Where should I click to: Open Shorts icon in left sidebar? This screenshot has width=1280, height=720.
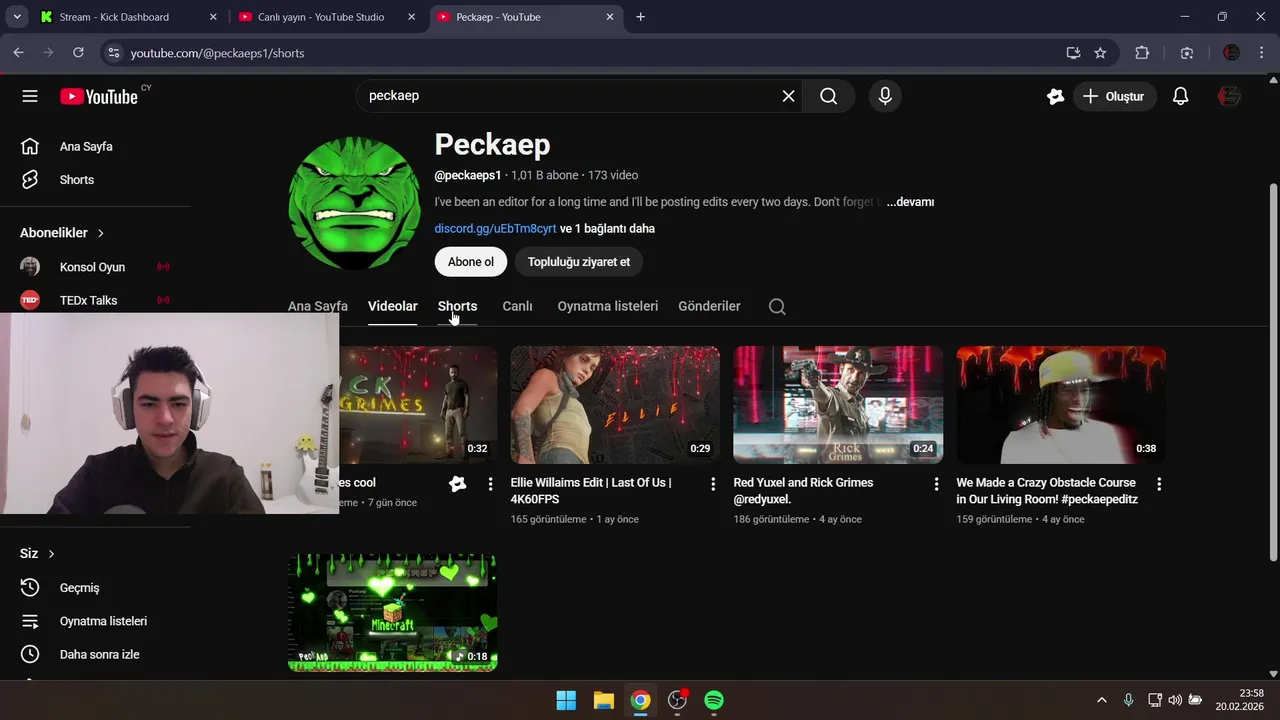(x=30, y=180)
